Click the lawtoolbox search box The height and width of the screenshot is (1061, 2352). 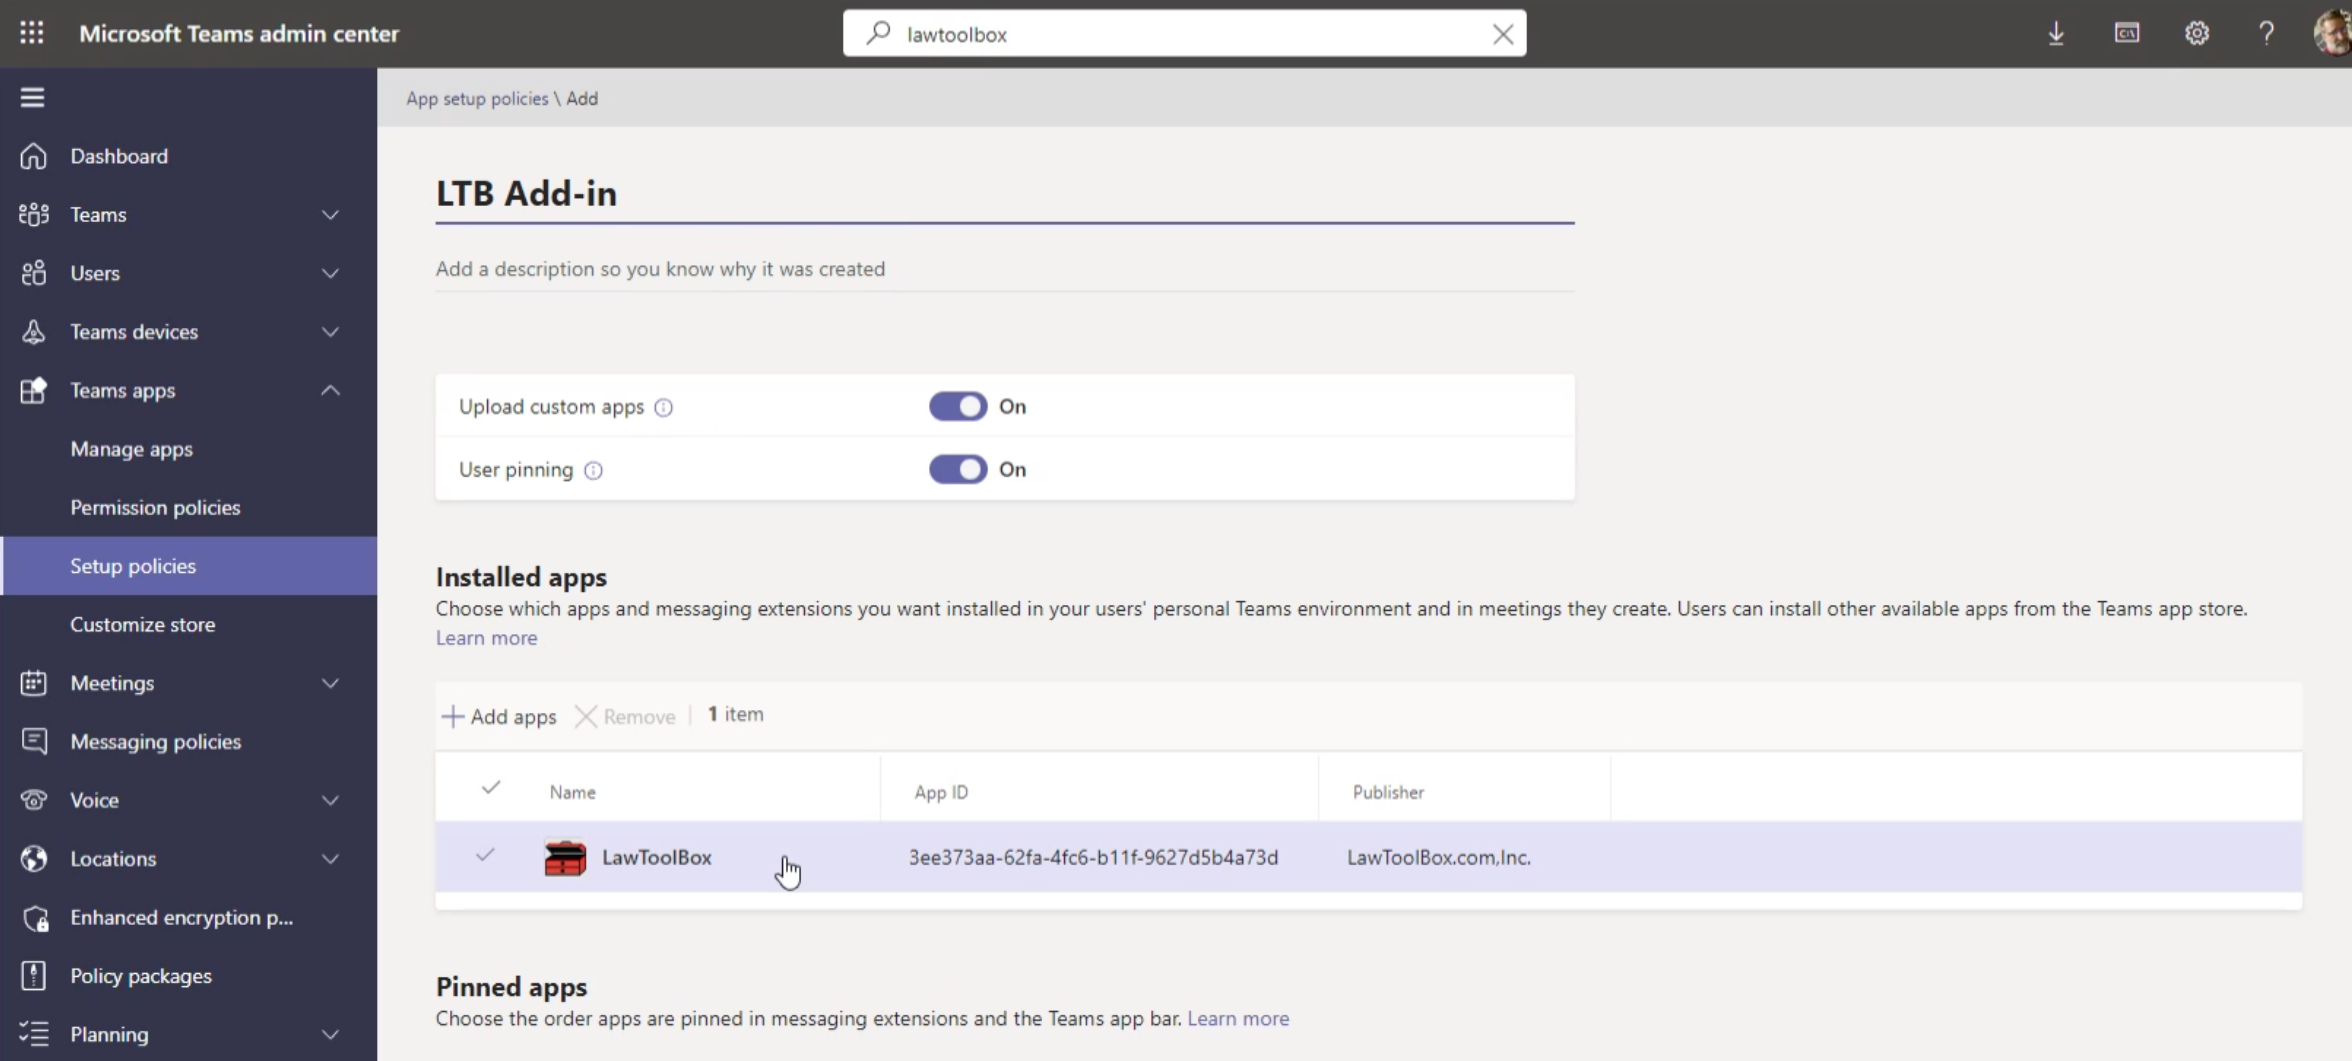click(x=1184, y=34)
